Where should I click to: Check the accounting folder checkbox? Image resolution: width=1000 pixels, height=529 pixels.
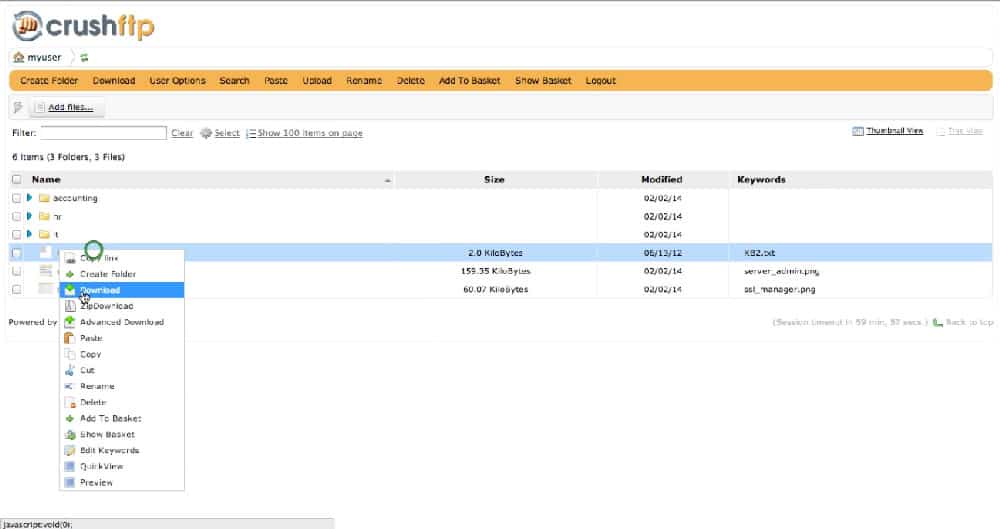click(17, 198)
